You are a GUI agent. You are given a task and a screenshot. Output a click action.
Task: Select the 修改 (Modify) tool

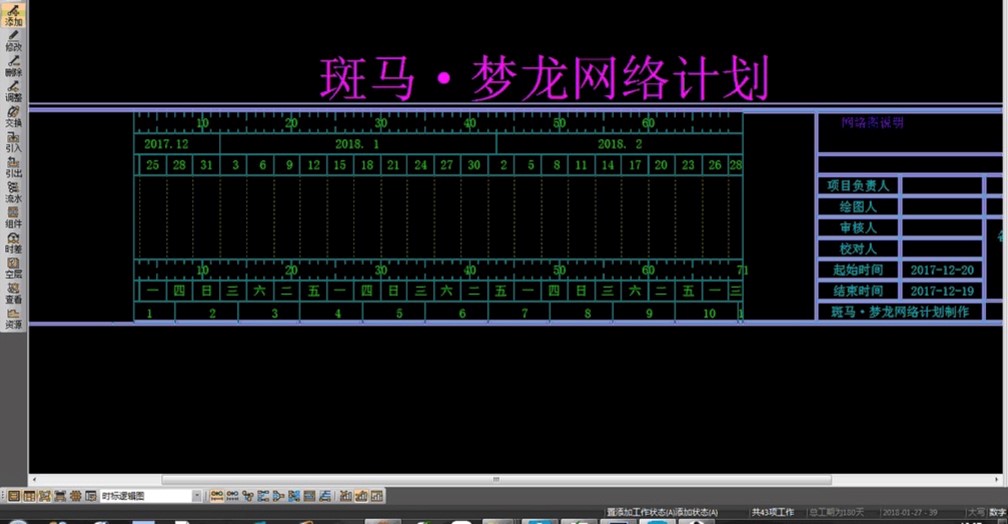click(13, 40)
